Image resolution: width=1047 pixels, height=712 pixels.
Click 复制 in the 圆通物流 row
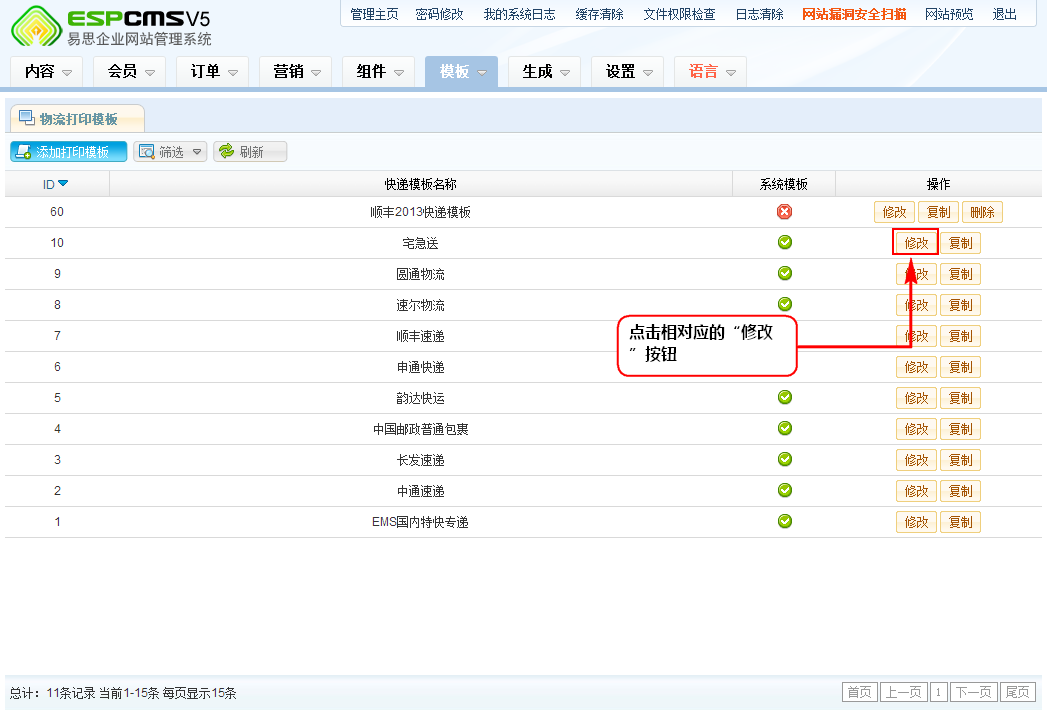pyautogui.click(x=960, y=275)
